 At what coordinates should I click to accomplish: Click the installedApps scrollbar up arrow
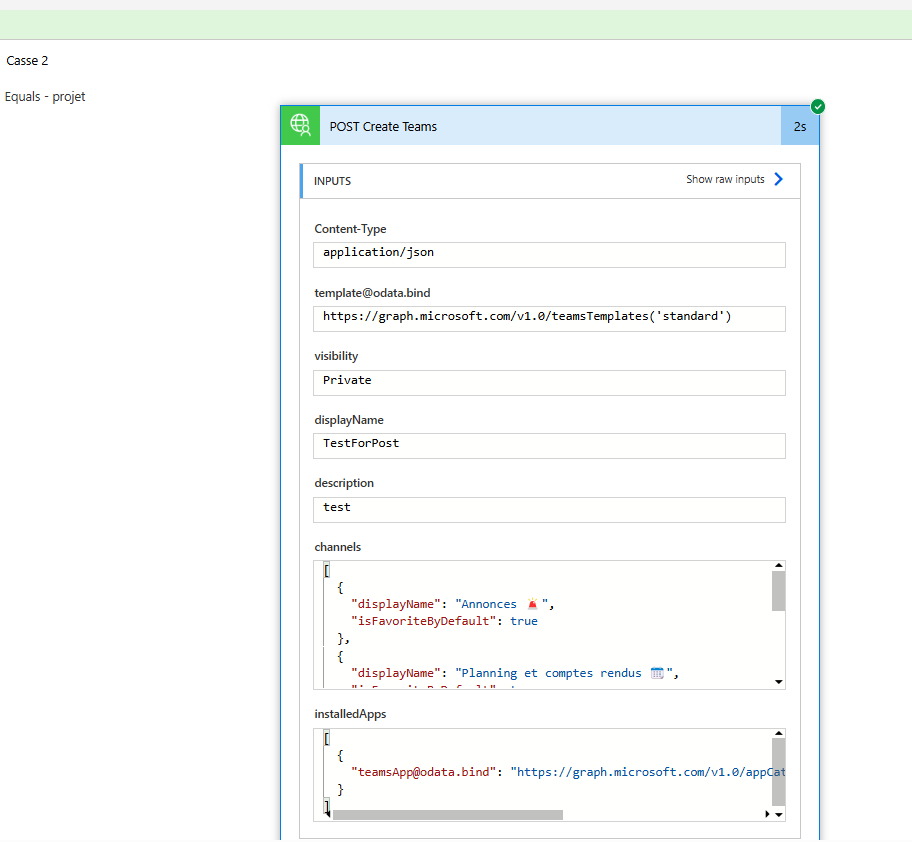(779, 733)
